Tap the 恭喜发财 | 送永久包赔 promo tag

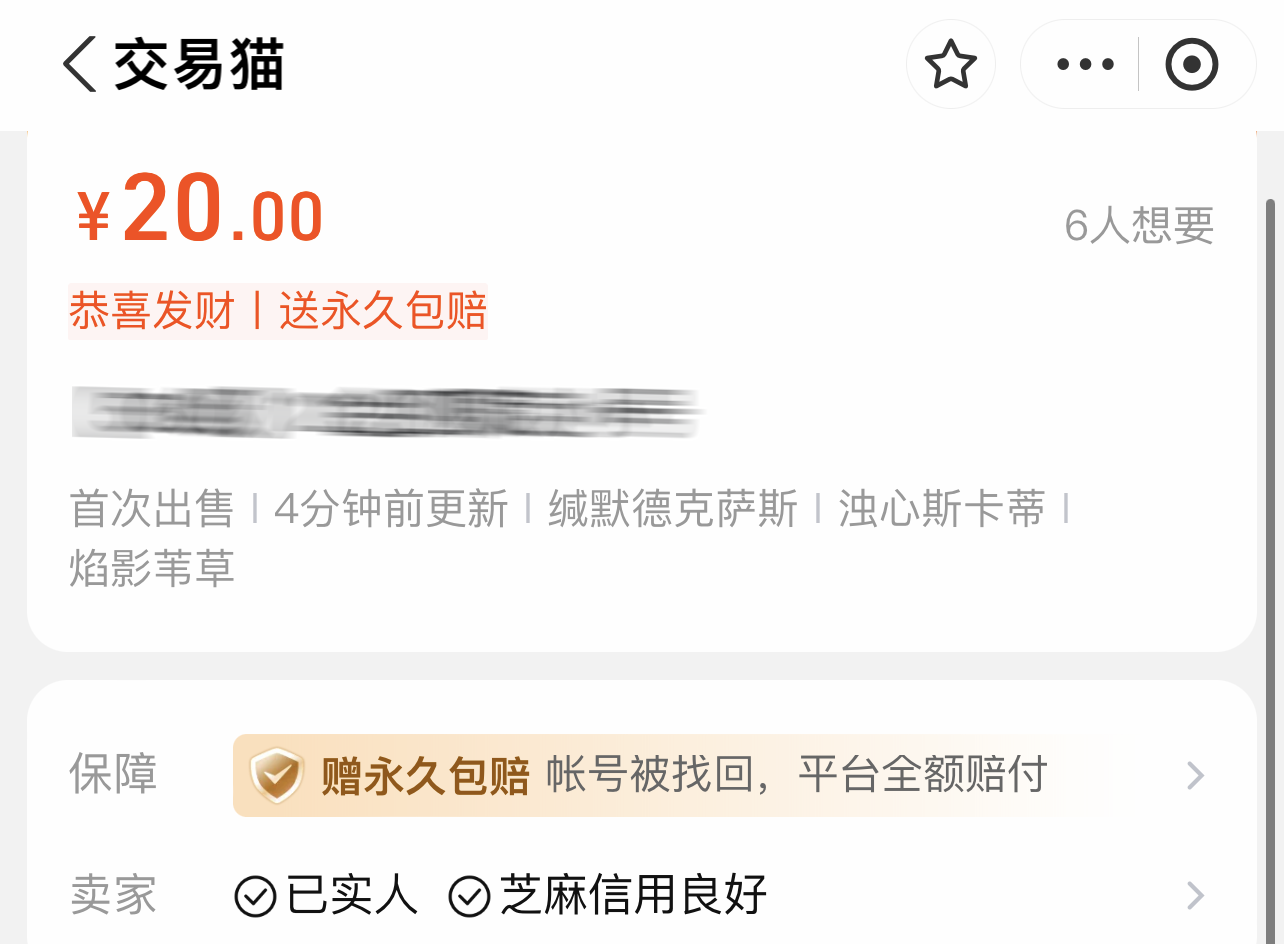coord(278,311)
